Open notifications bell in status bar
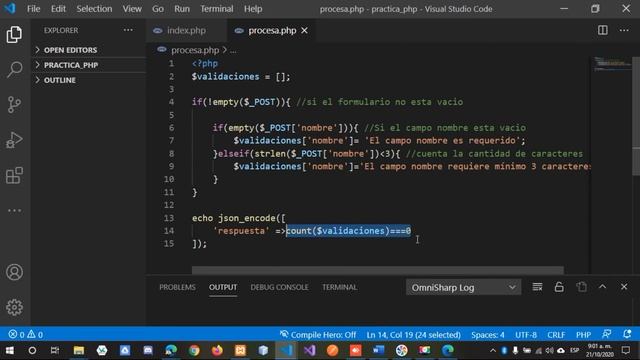This screenshot has height=360, width=640. pyautogui.click(x=627, y=334)
